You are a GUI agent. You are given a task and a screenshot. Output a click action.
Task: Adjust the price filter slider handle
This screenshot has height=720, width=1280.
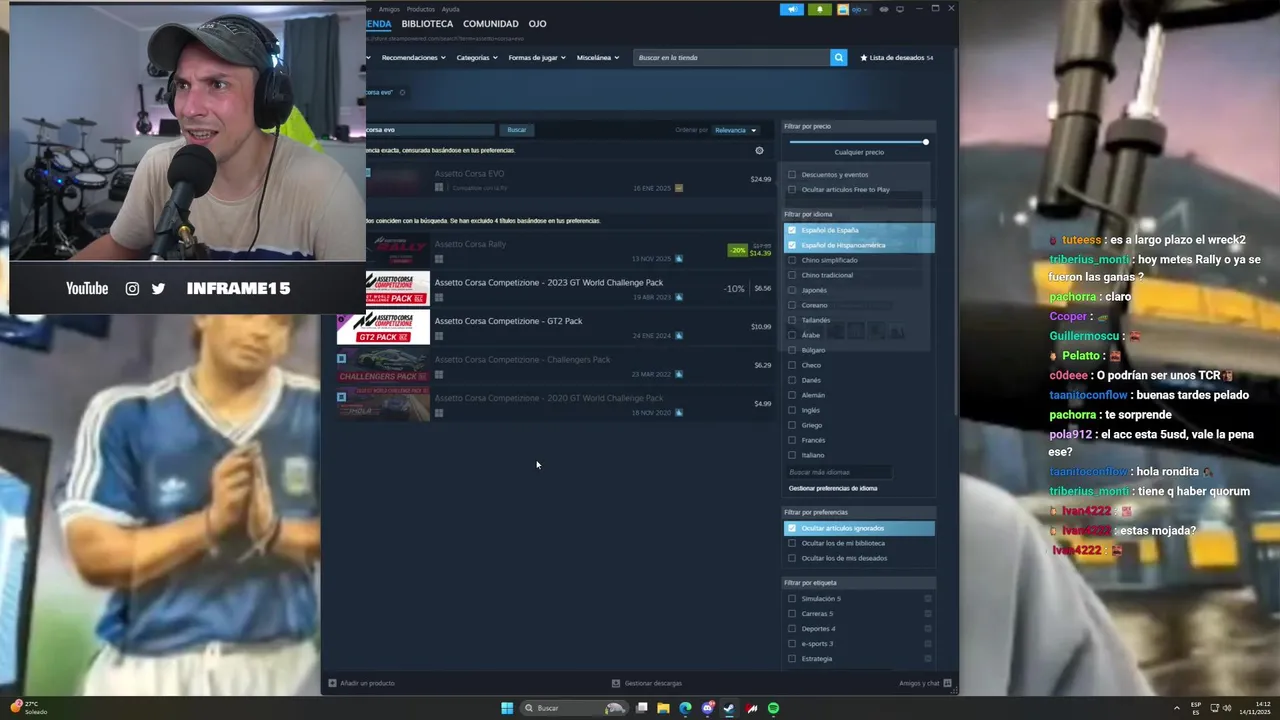[x=926, y=142]
